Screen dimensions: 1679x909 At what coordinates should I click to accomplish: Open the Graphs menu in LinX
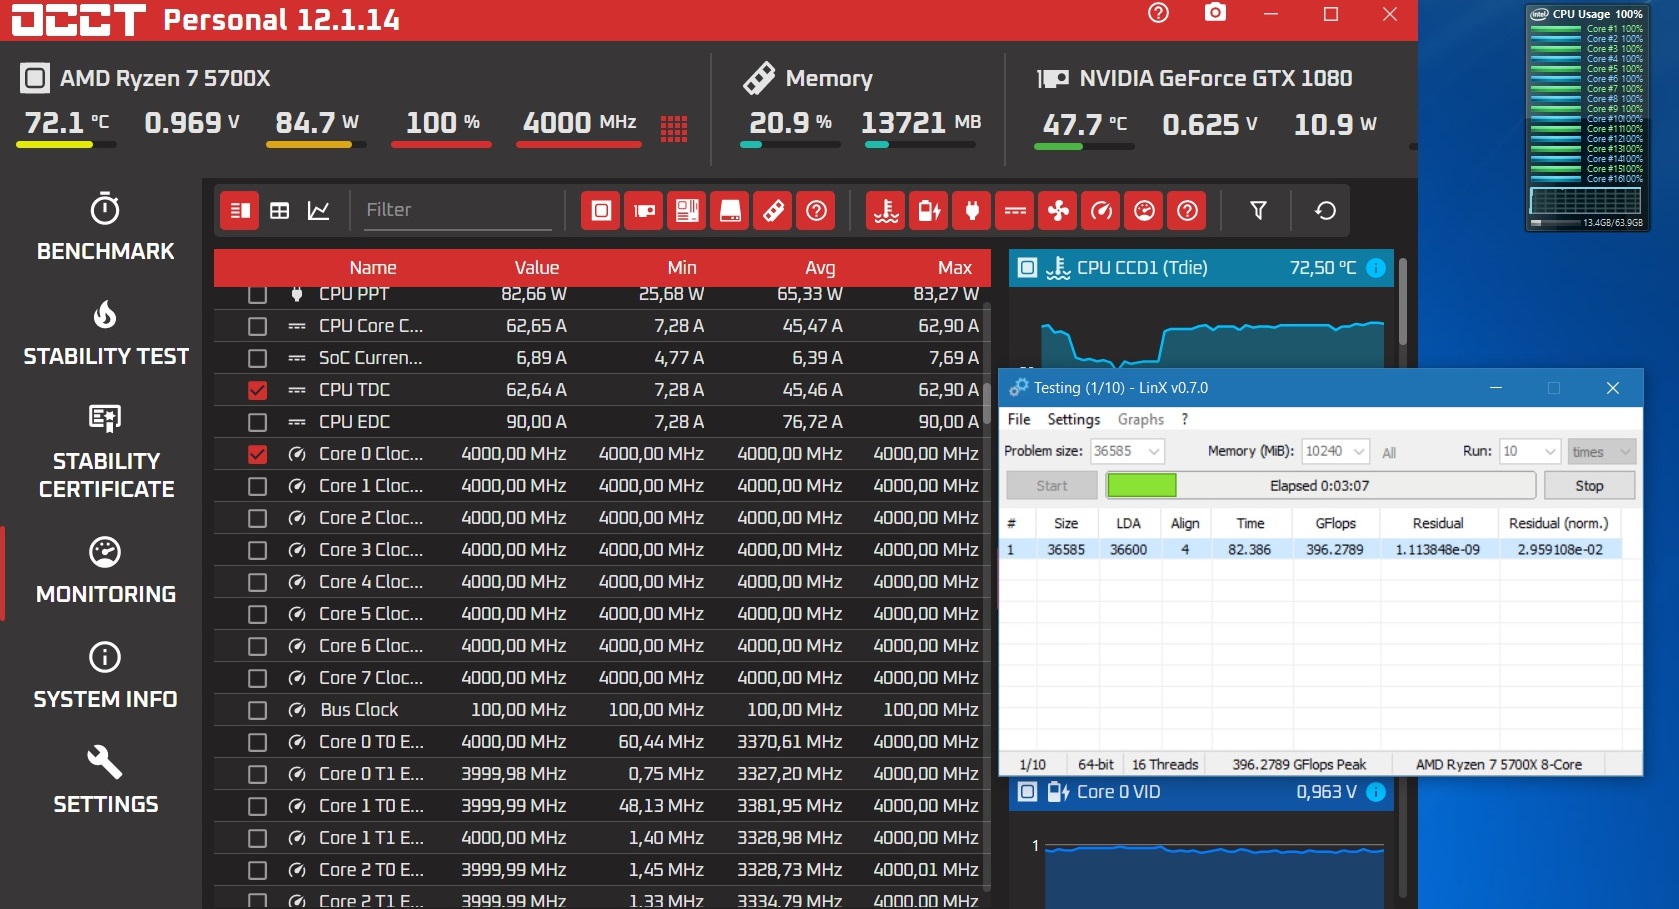pyautogui.click(x=1141, y=419)
